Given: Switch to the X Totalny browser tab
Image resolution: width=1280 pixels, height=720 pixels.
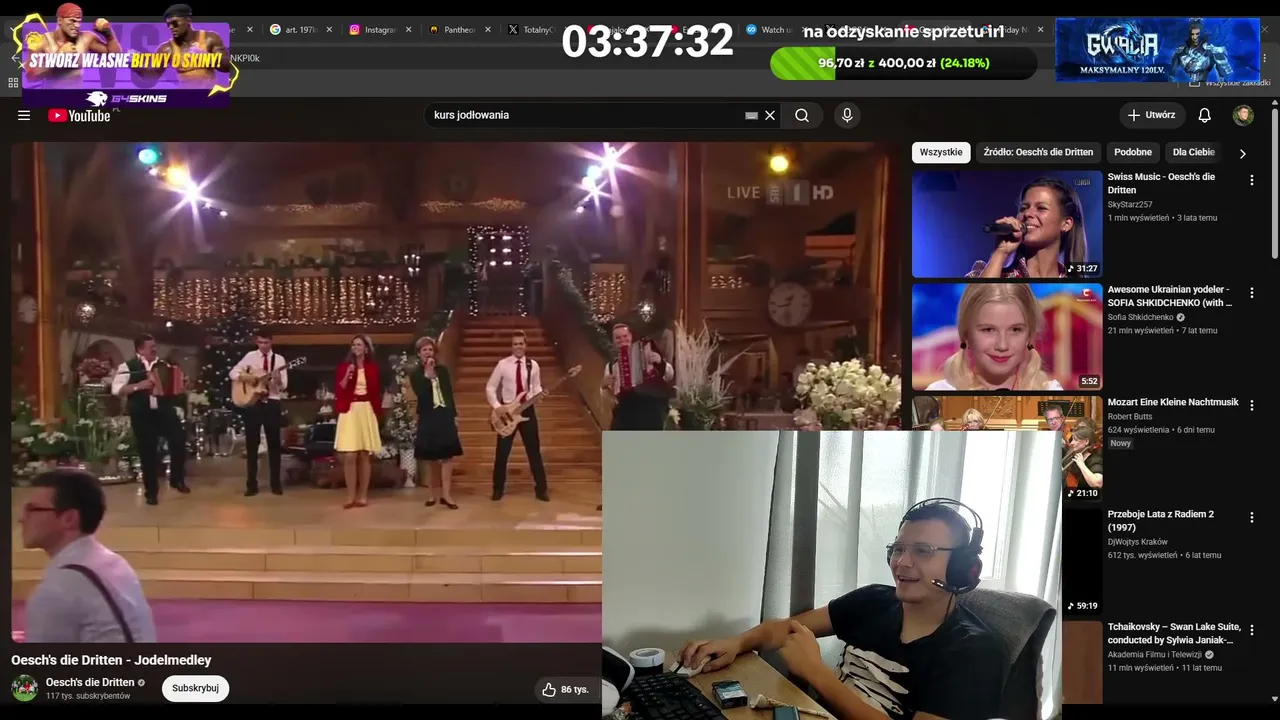Looking at the screenshot, I should (x=530, y=30).
